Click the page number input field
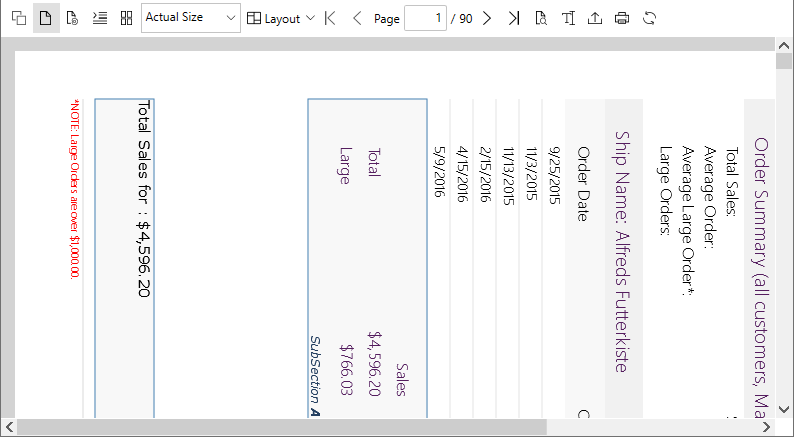The image size is (794, 437). click(425, 18)
